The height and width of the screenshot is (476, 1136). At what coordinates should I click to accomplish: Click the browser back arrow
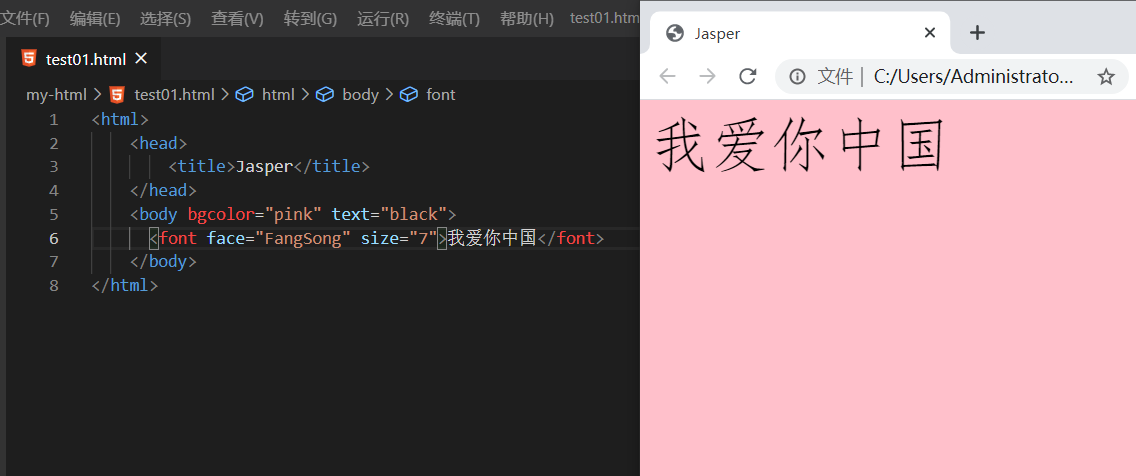(x=667, y=77)
